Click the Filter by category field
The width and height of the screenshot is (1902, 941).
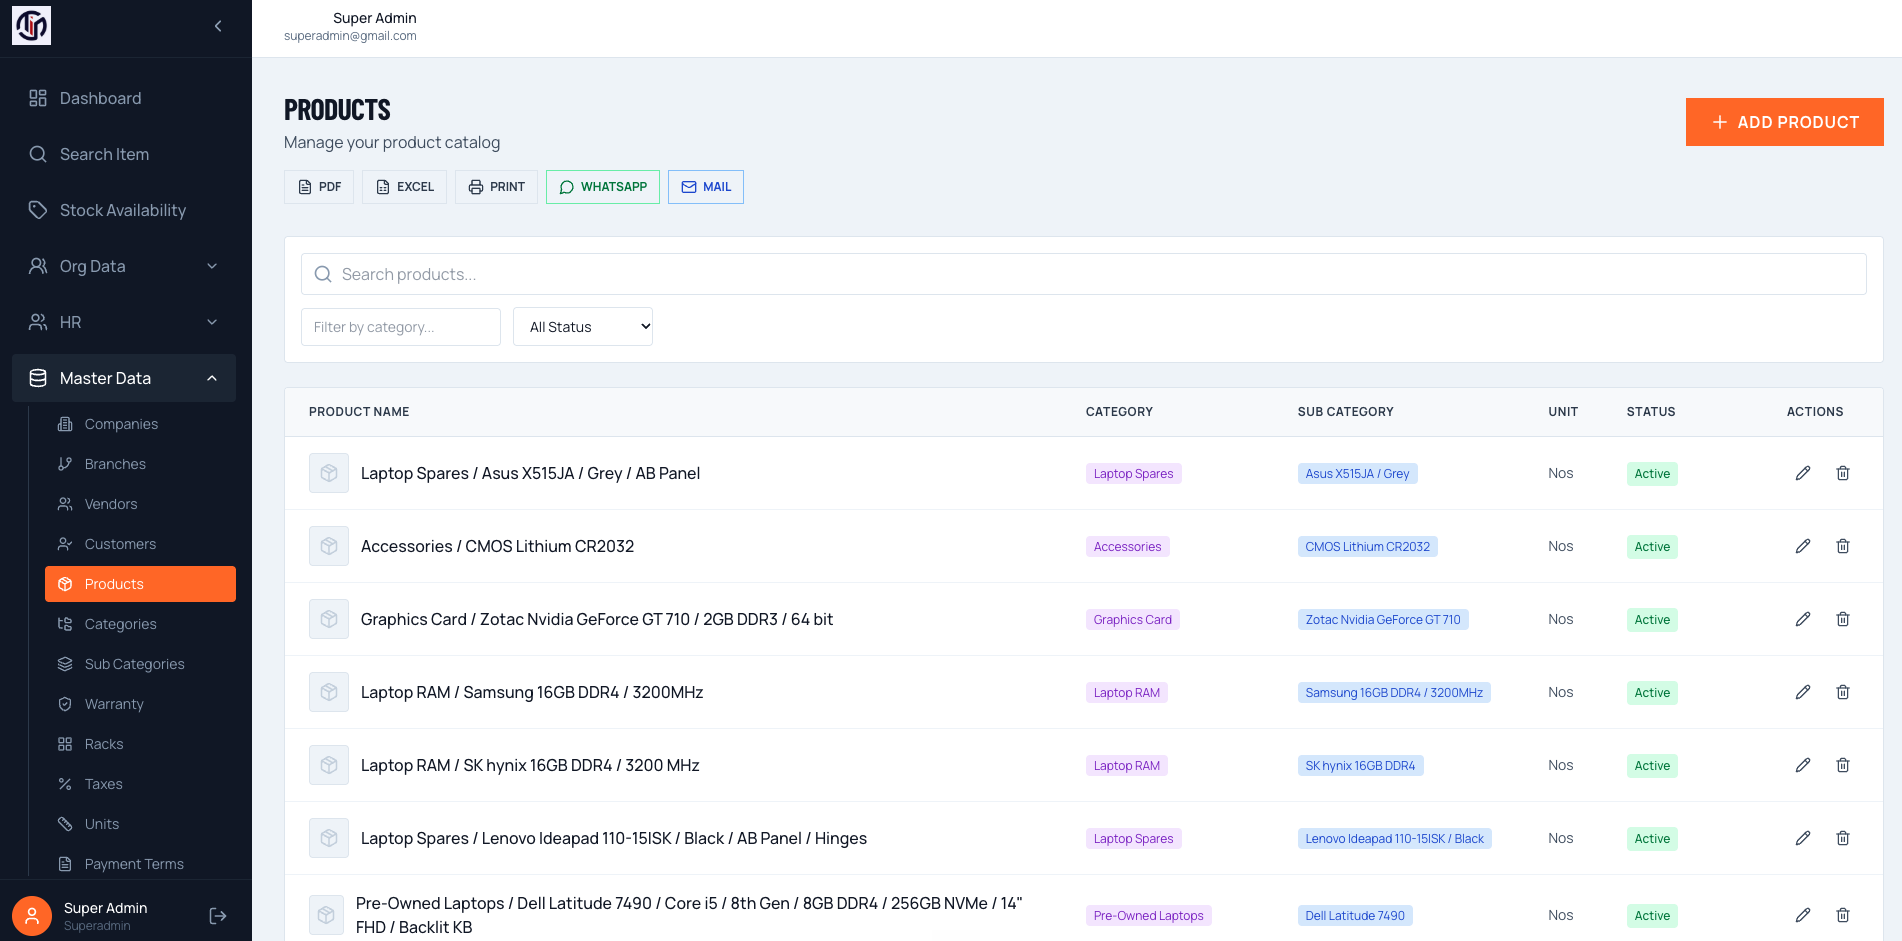[401, 327]
